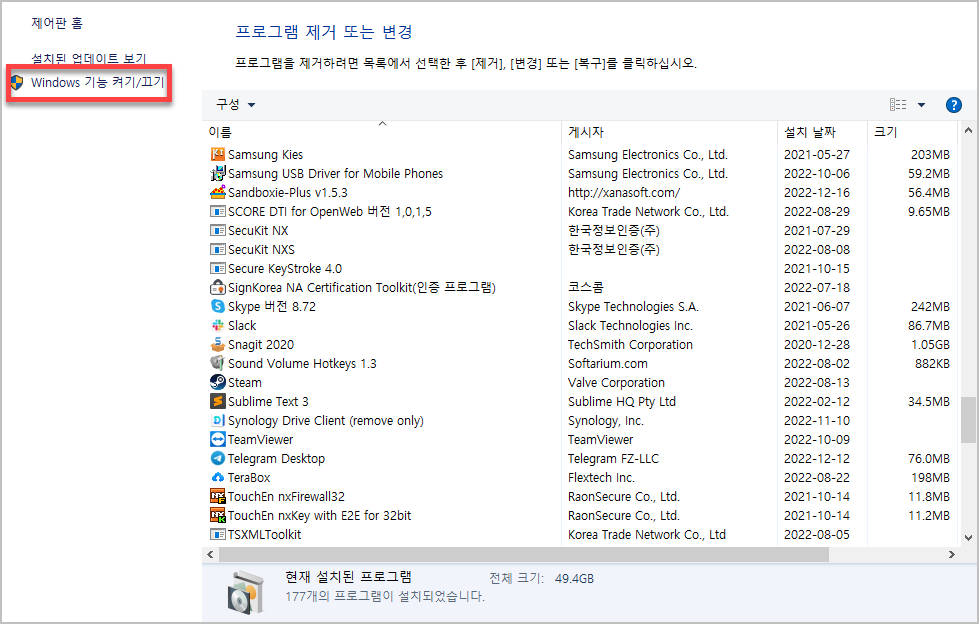Screen dimensions: 979x624
Task: Click the Secure KeyStroke 4.0 icon
Action: pyautogui.click(x=217, y=269)
